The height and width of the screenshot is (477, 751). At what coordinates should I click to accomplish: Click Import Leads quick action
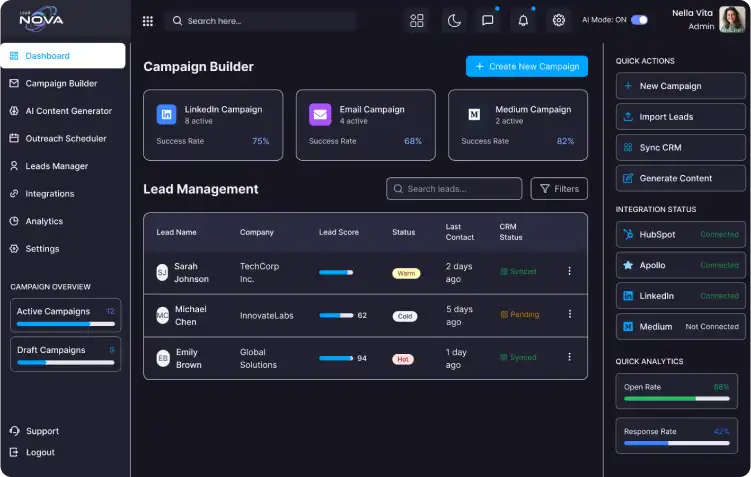click(681, 117)
